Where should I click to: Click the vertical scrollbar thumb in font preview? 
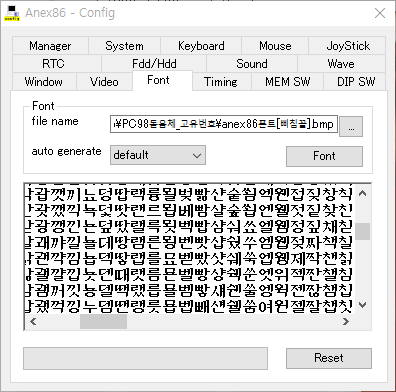pos(363,231)
